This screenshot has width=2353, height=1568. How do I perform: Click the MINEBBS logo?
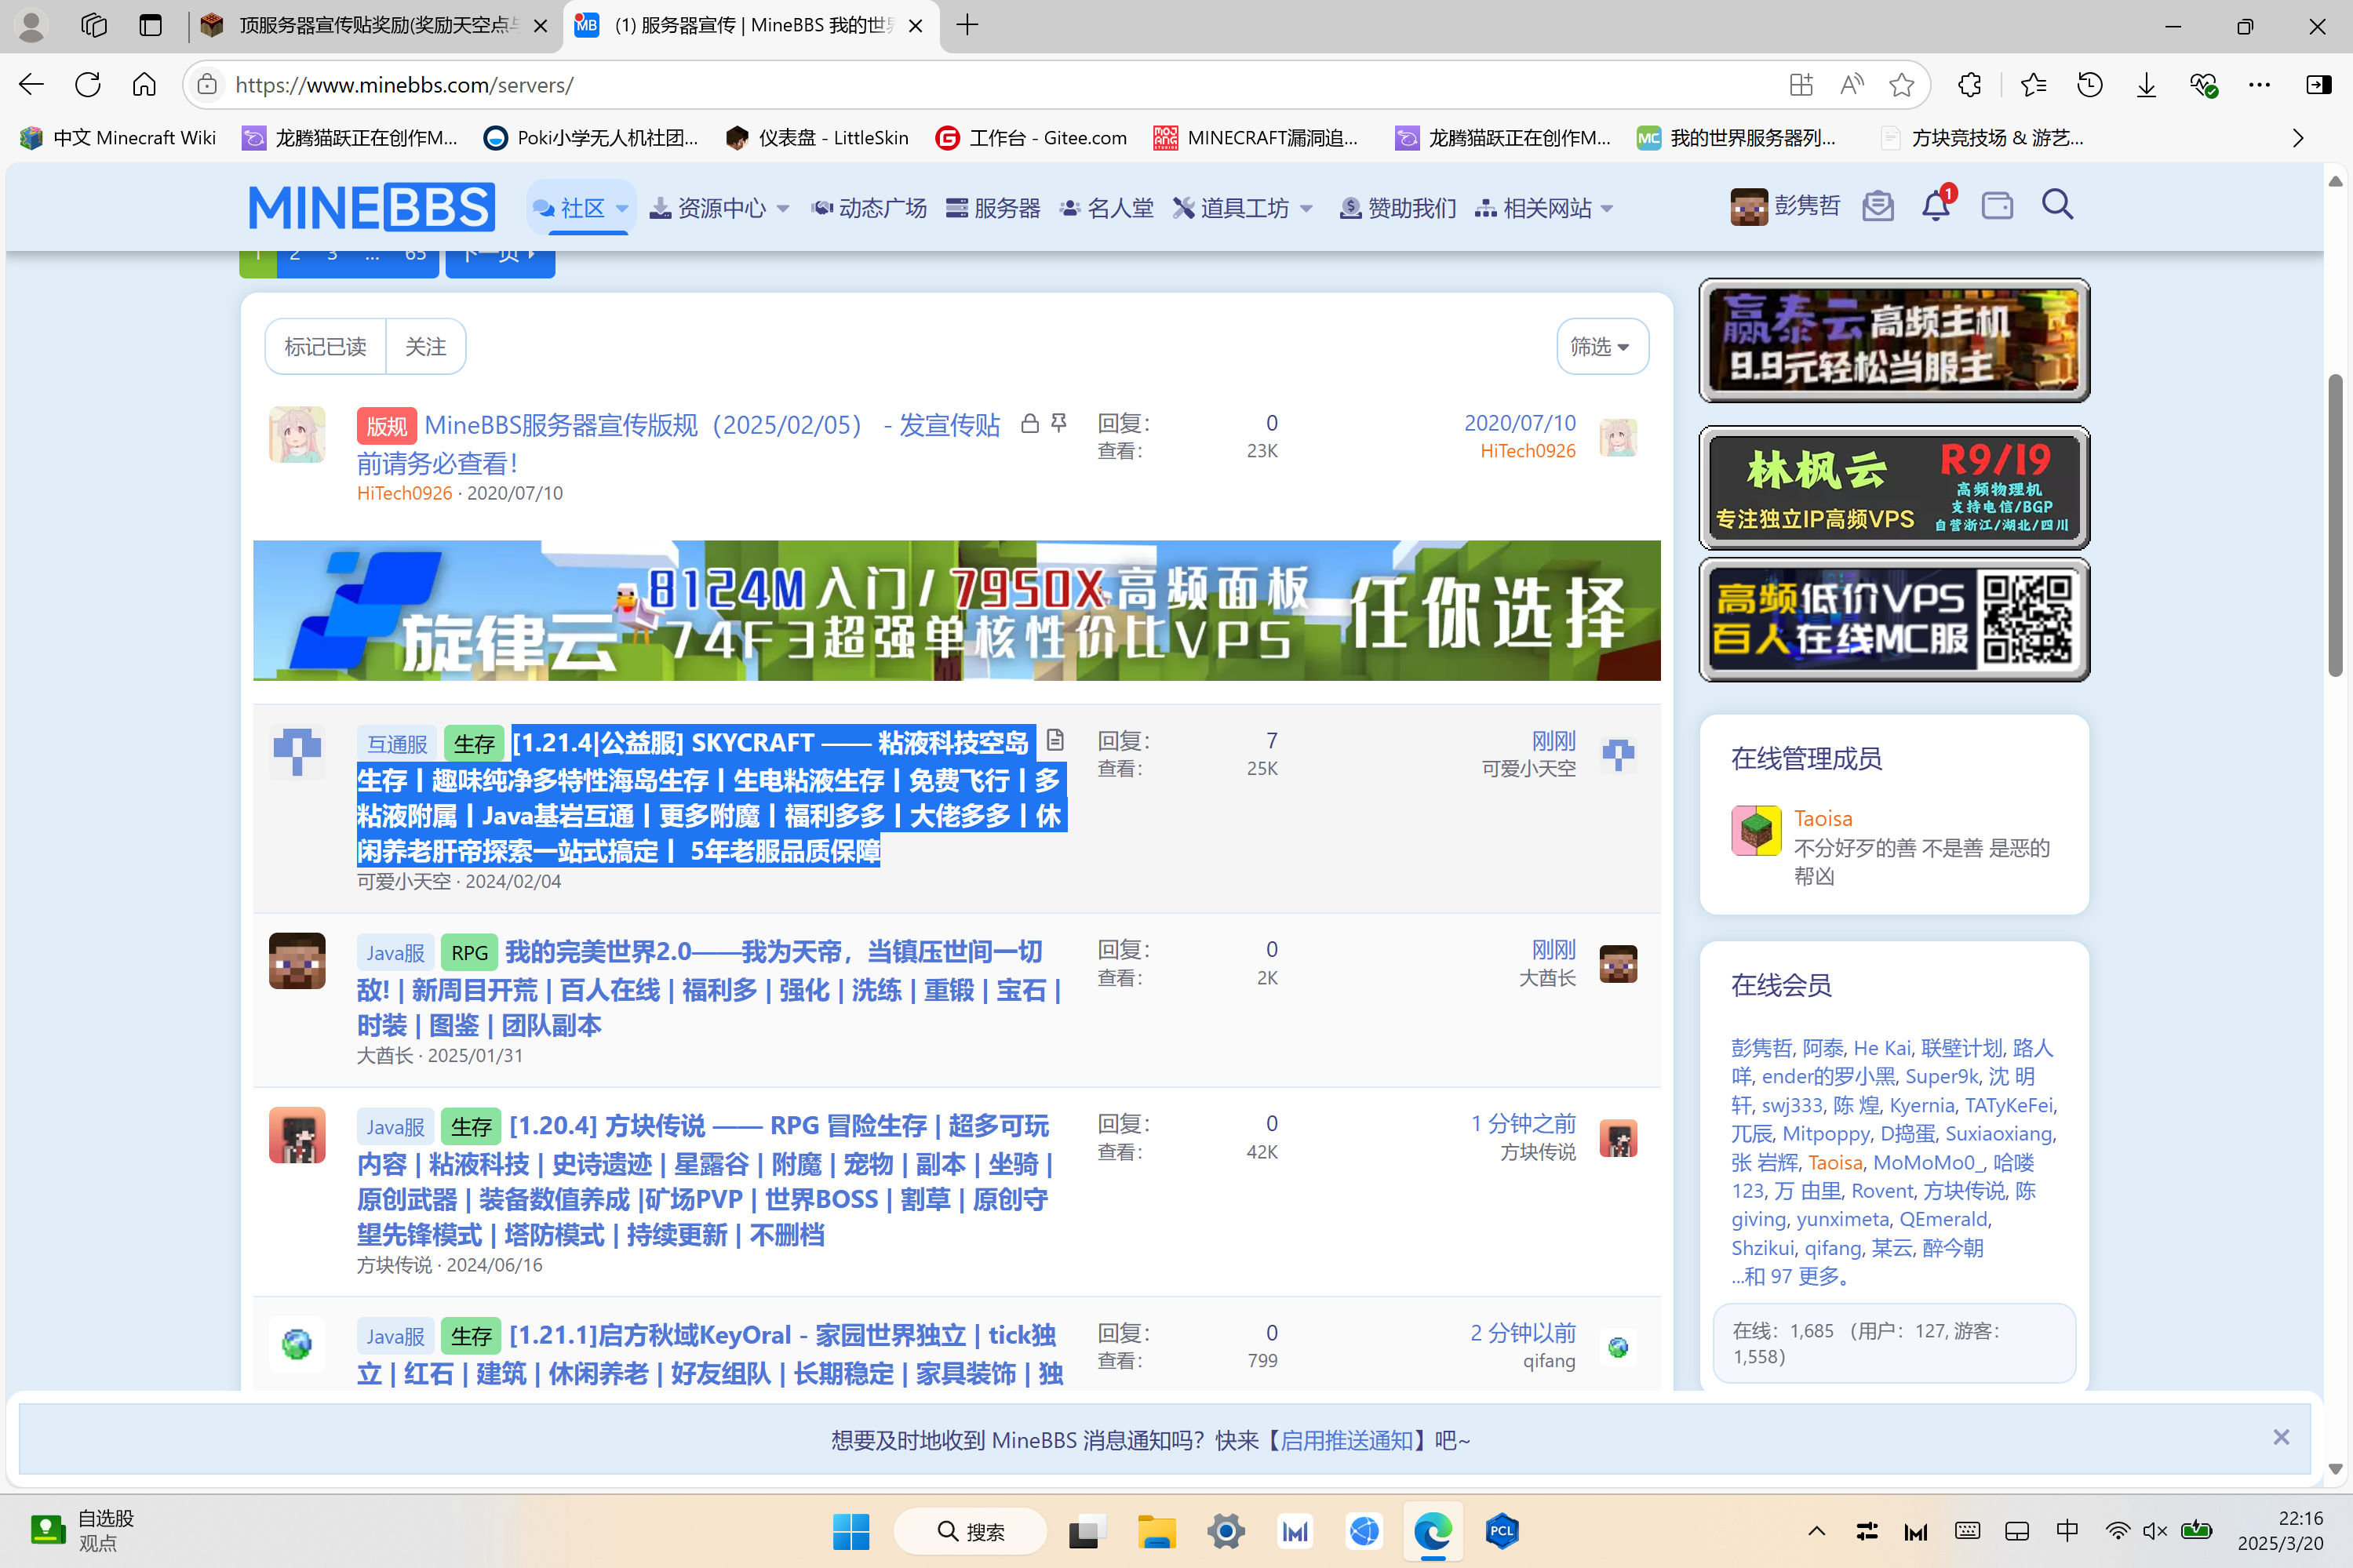pos(371,207)
